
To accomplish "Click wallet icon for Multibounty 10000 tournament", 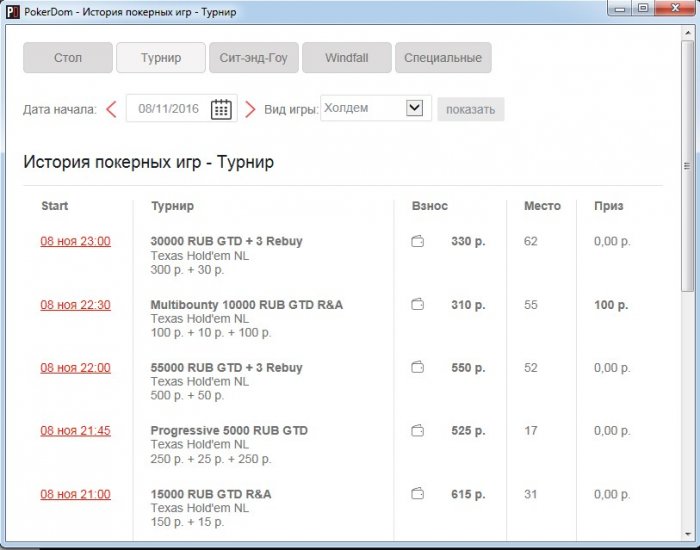I will [418, 304].
